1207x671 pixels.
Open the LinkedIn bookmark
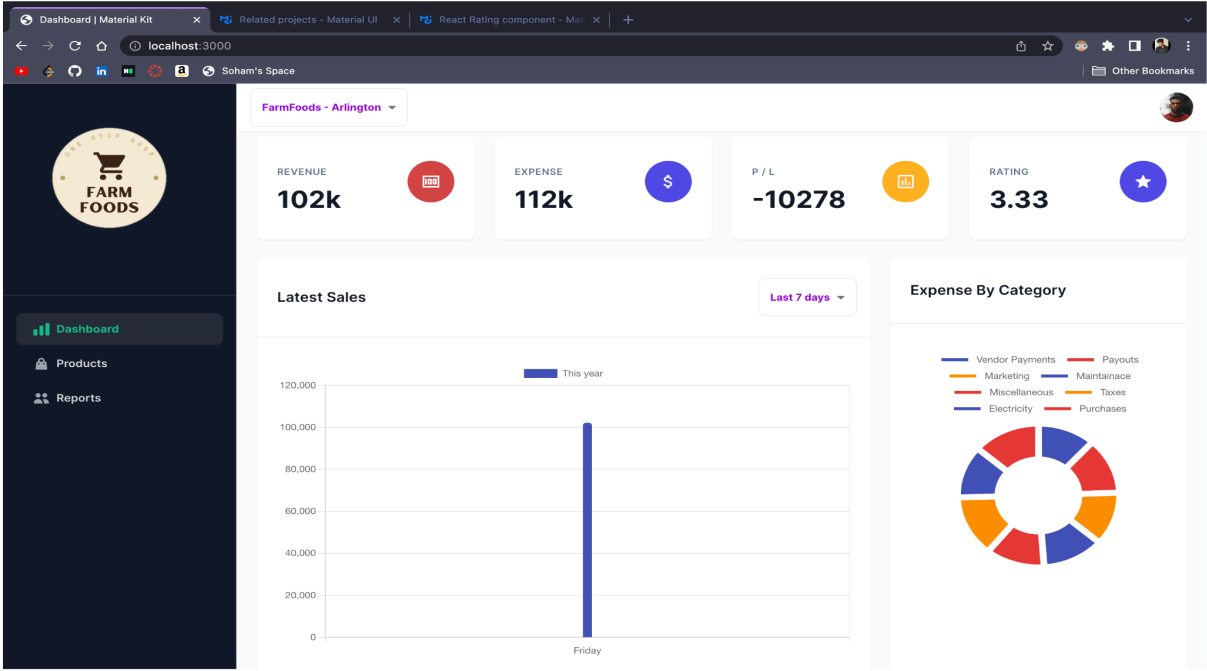pyautogui.click(x=101, y=71)
